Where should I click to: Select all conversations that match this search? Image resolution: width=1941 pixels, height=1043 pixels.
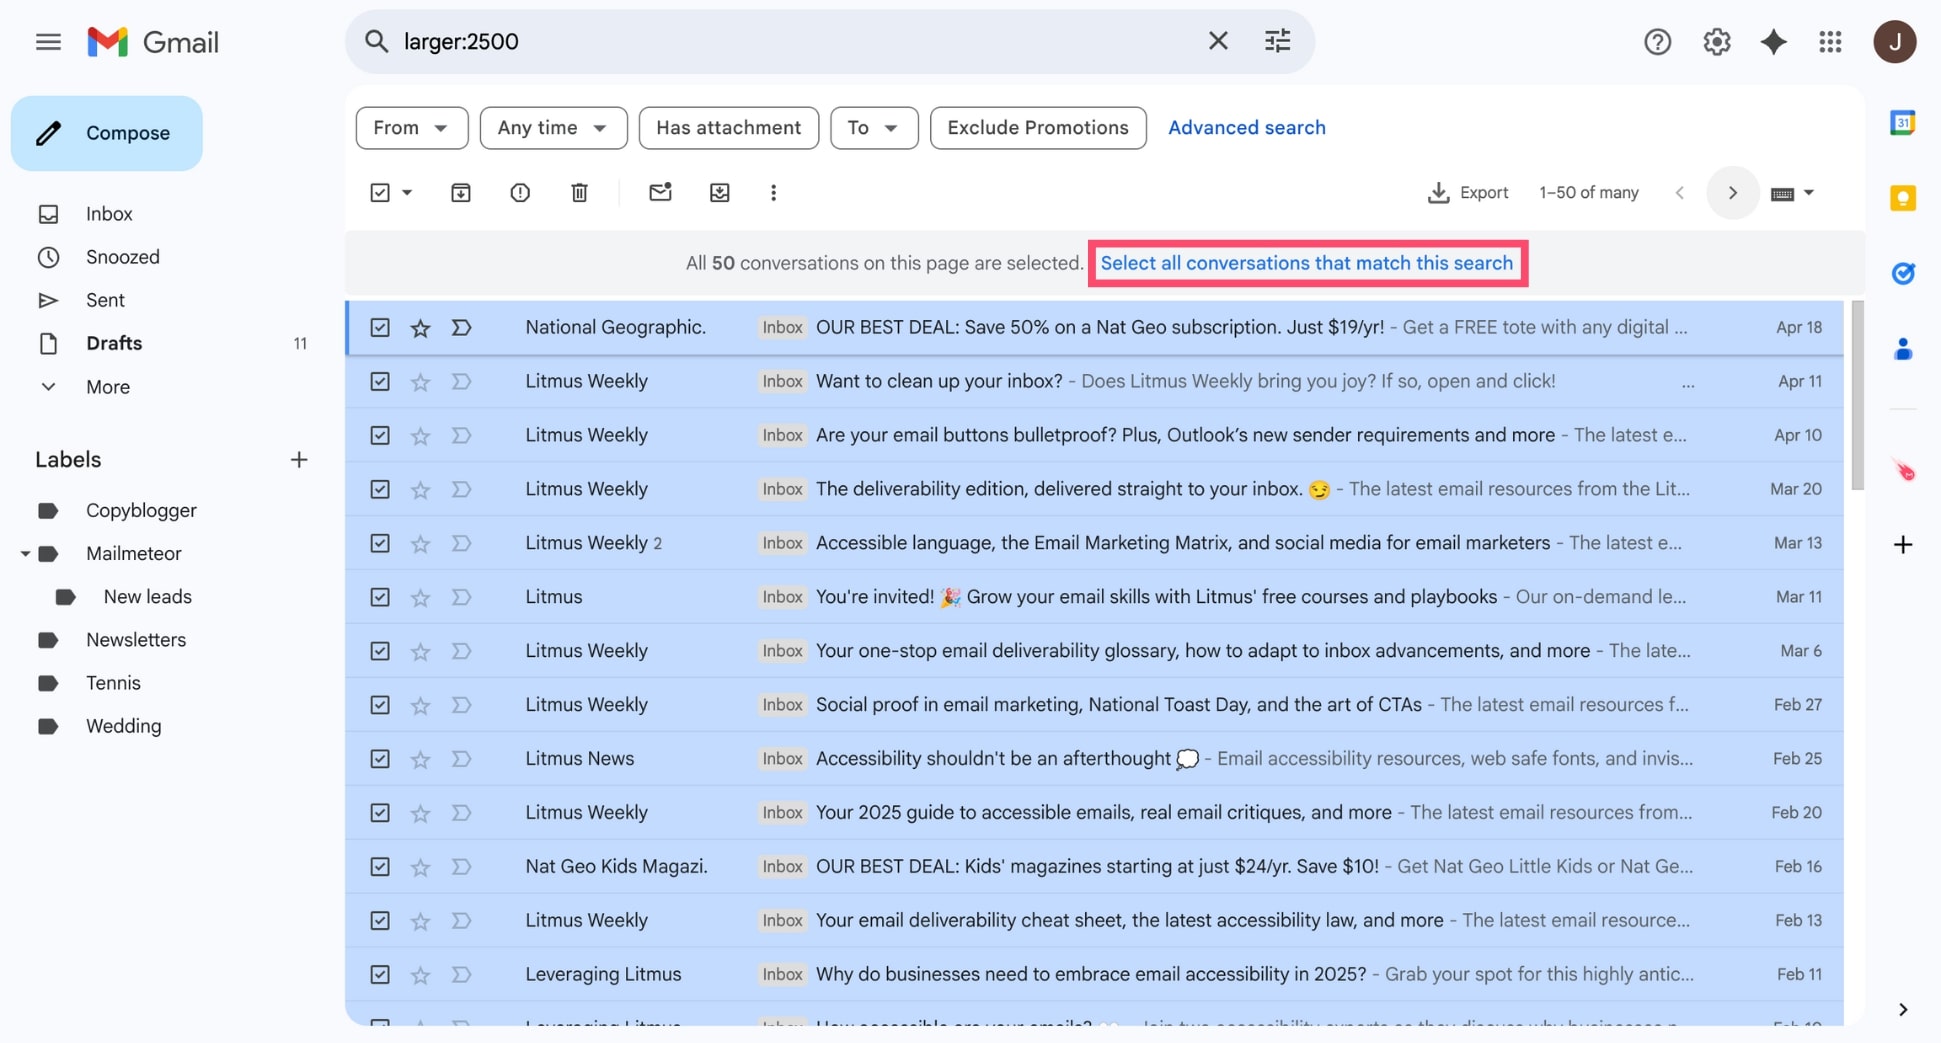[1306, 263]
